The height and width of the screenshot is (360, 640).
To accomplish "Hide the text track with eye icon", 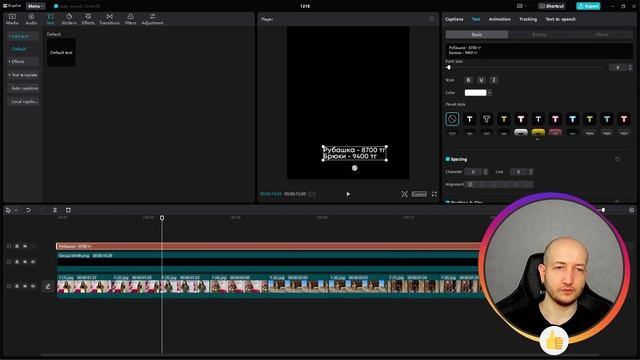I will tap(25, 246).
